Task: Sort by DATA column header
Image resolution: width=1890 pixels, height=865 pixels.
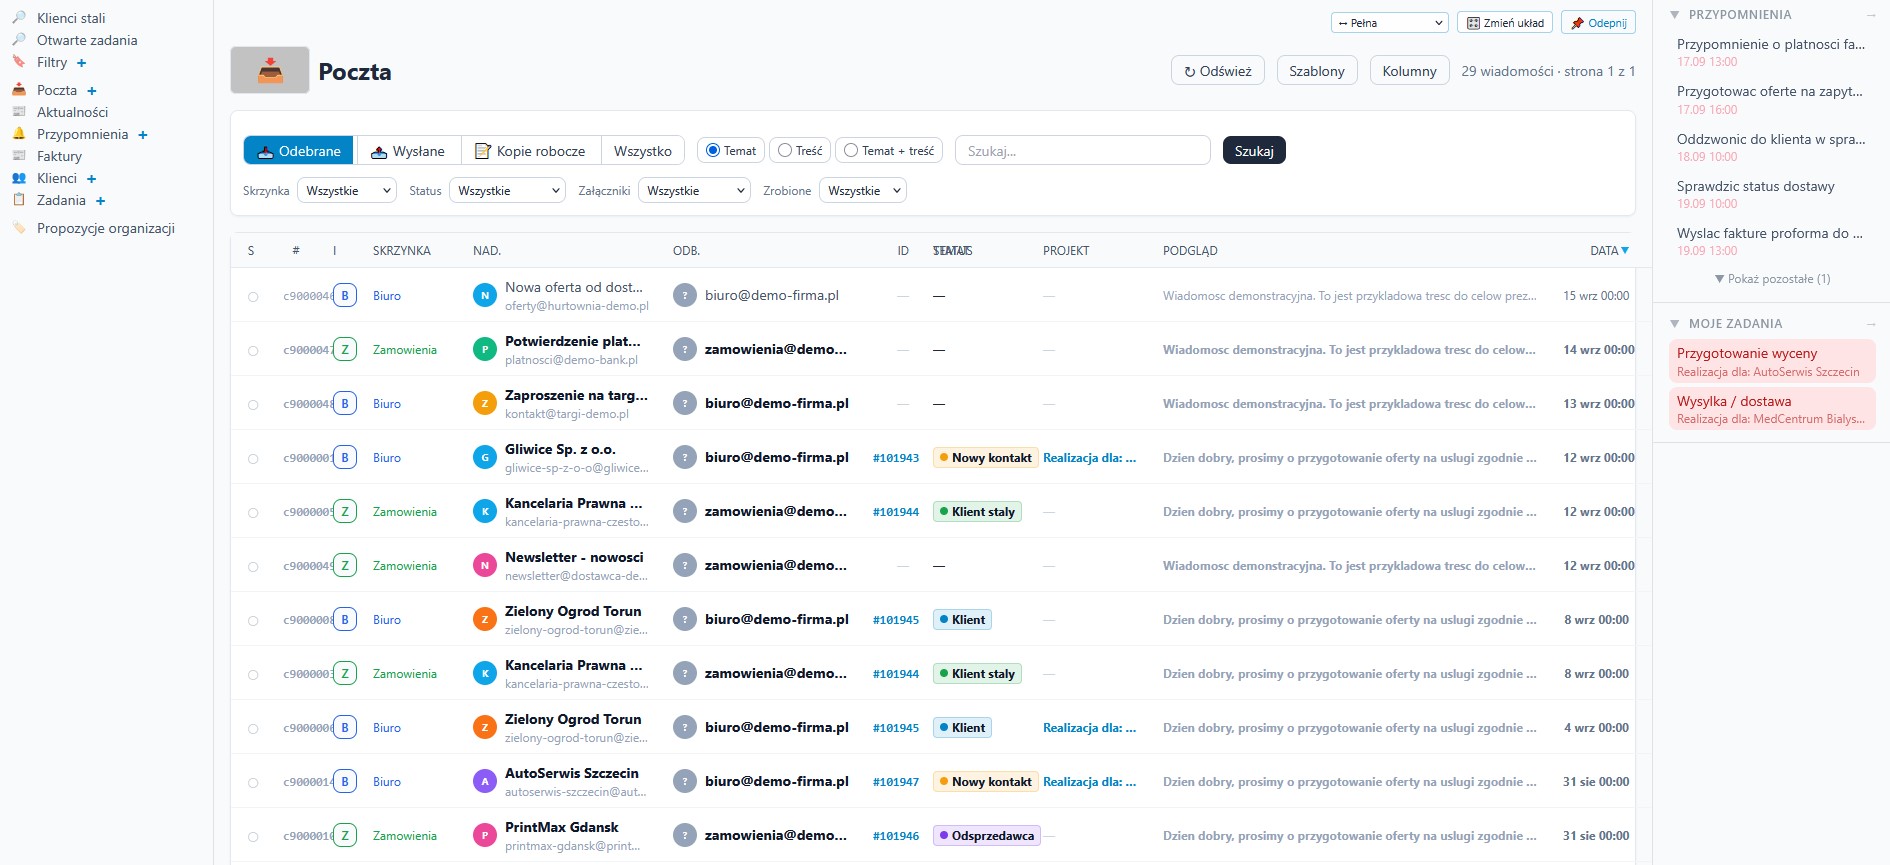Action: tap(1609, 251)
